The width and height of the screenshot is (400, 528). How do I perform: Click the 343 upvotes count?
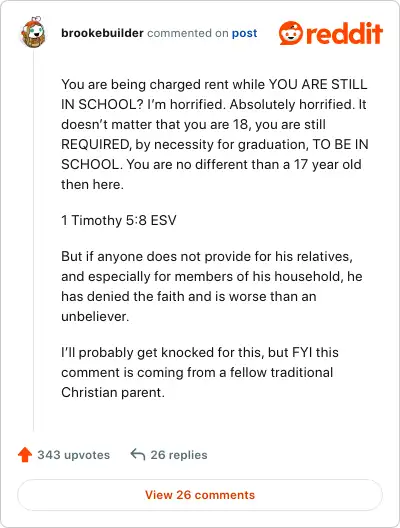point(74,455)
